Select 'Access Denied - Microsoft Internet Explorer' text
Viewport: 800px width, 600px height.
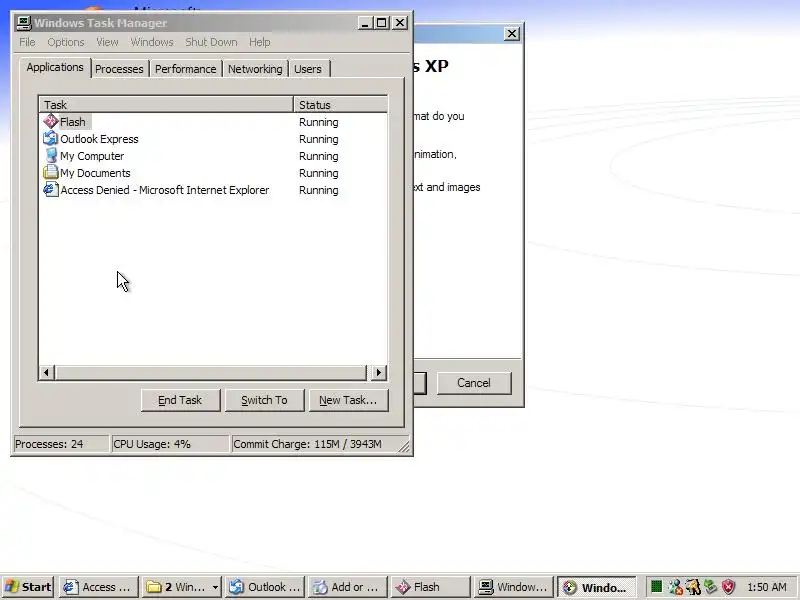pyautogui.click(x=164, y=190)
